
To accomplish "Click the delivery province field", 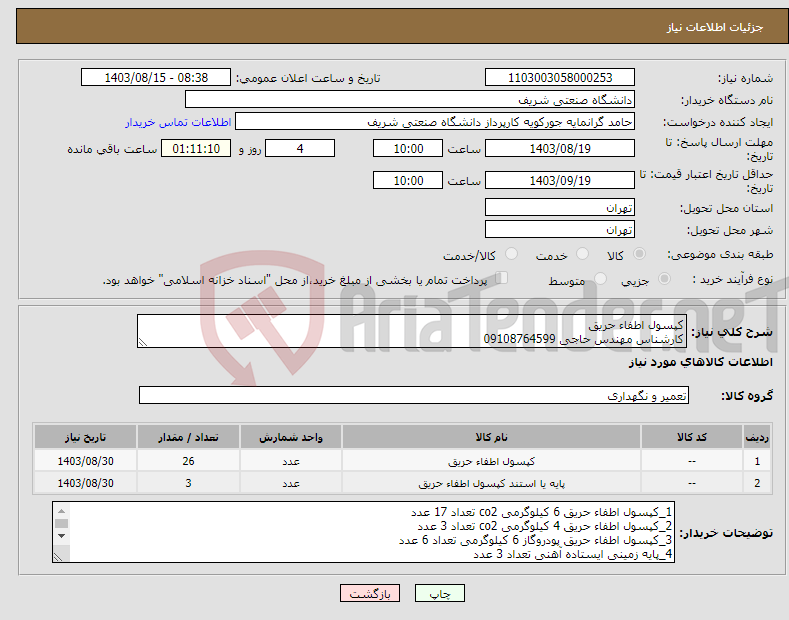I will click(560, 207).
